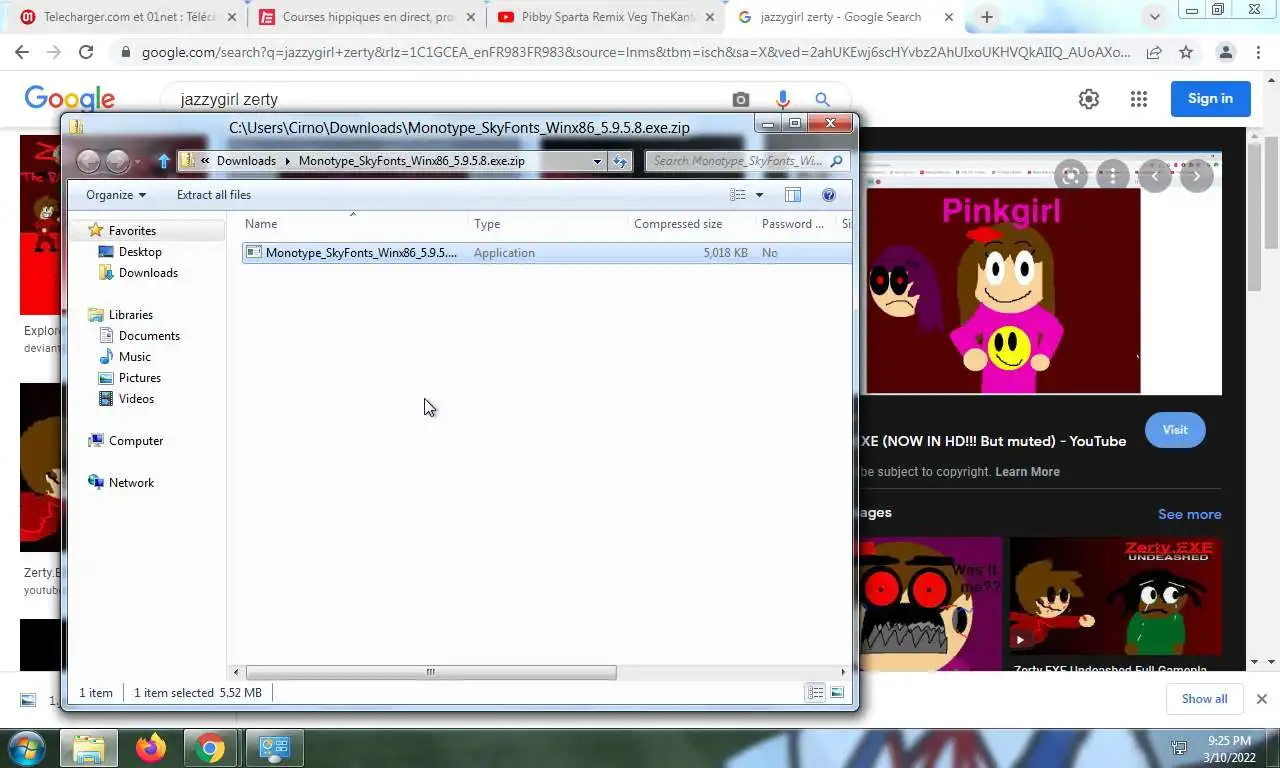Refresh the Explorer address bar
The image size is (1280, 768).
pos(620,161)
